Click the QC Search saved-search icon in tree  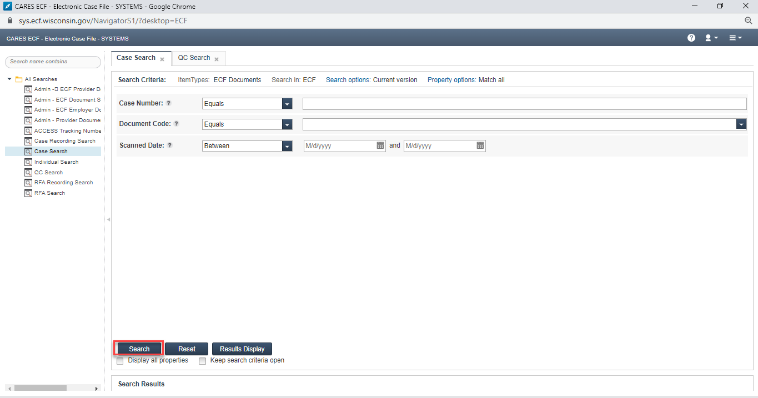click(28, 172)
